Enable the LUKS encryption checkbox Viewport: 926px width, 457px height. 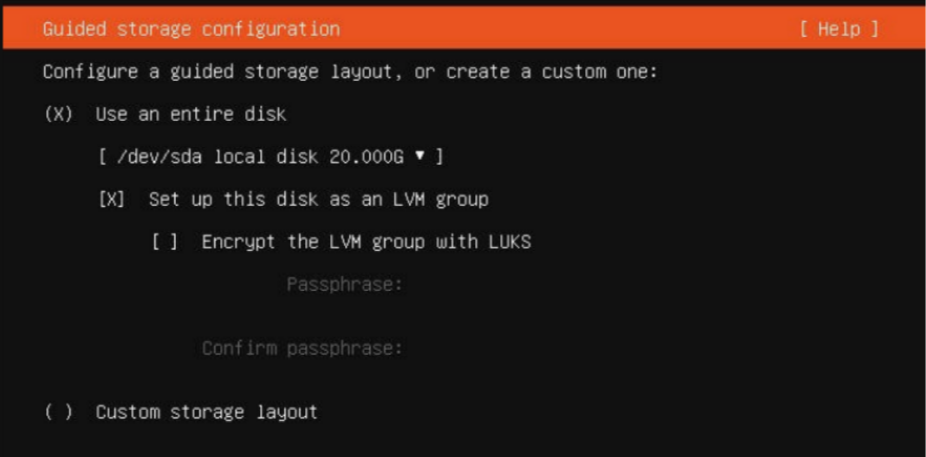point(165,242)
